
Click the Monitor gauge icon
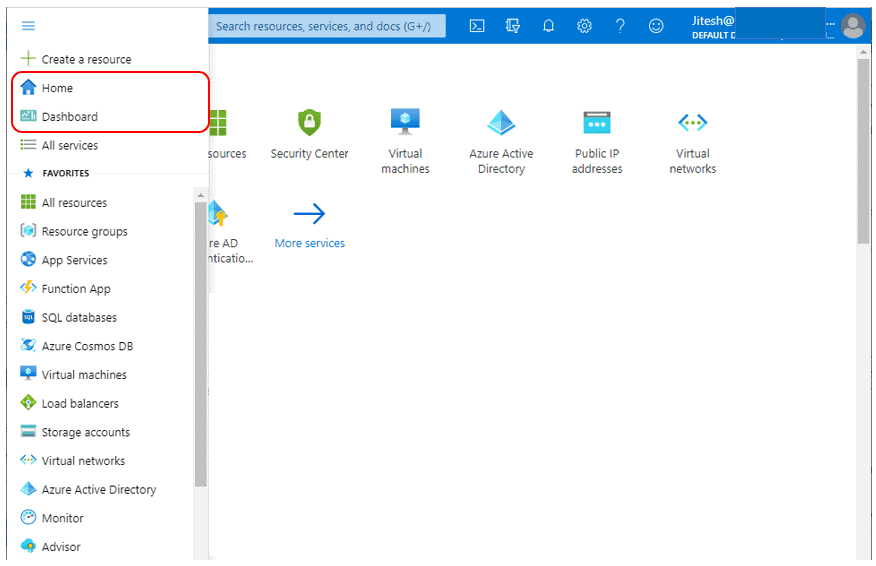click(28, 517)
